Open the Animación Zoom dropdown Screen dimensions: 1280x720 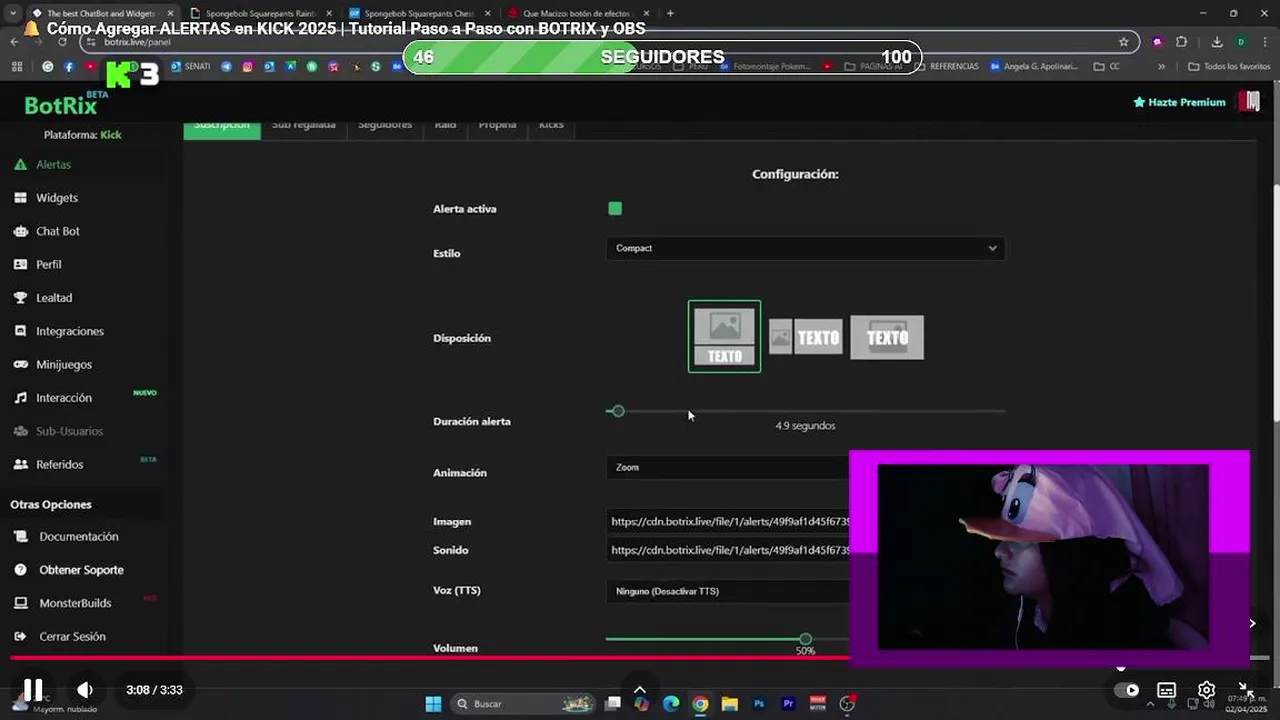[x=727, y=467]
